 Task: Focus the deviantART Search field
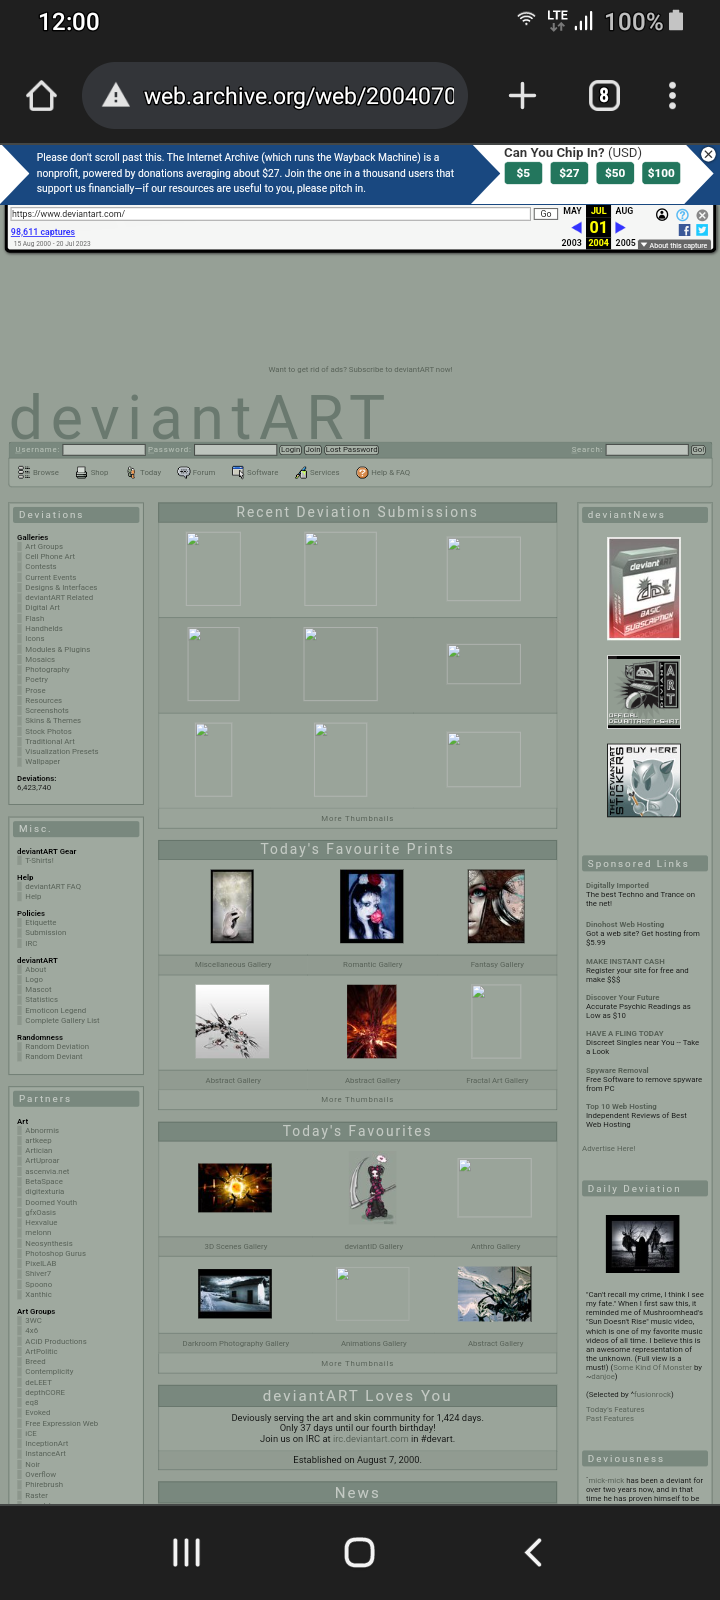tap(646, 450)
